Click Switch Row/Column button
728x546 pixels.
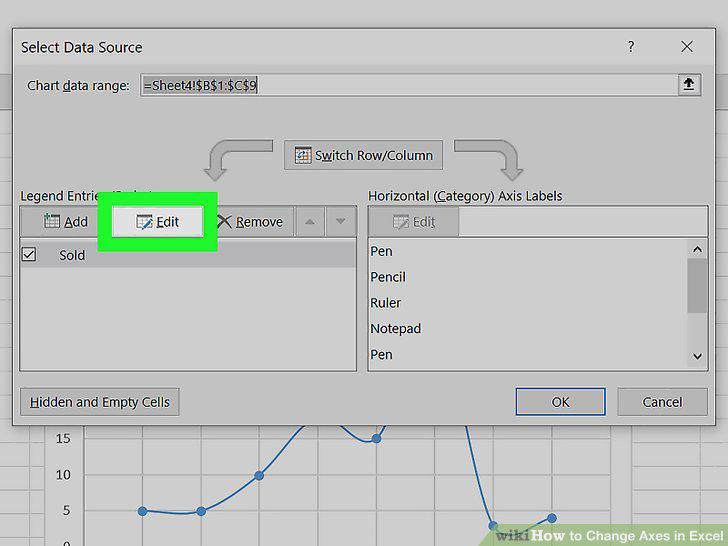[363, 155]
